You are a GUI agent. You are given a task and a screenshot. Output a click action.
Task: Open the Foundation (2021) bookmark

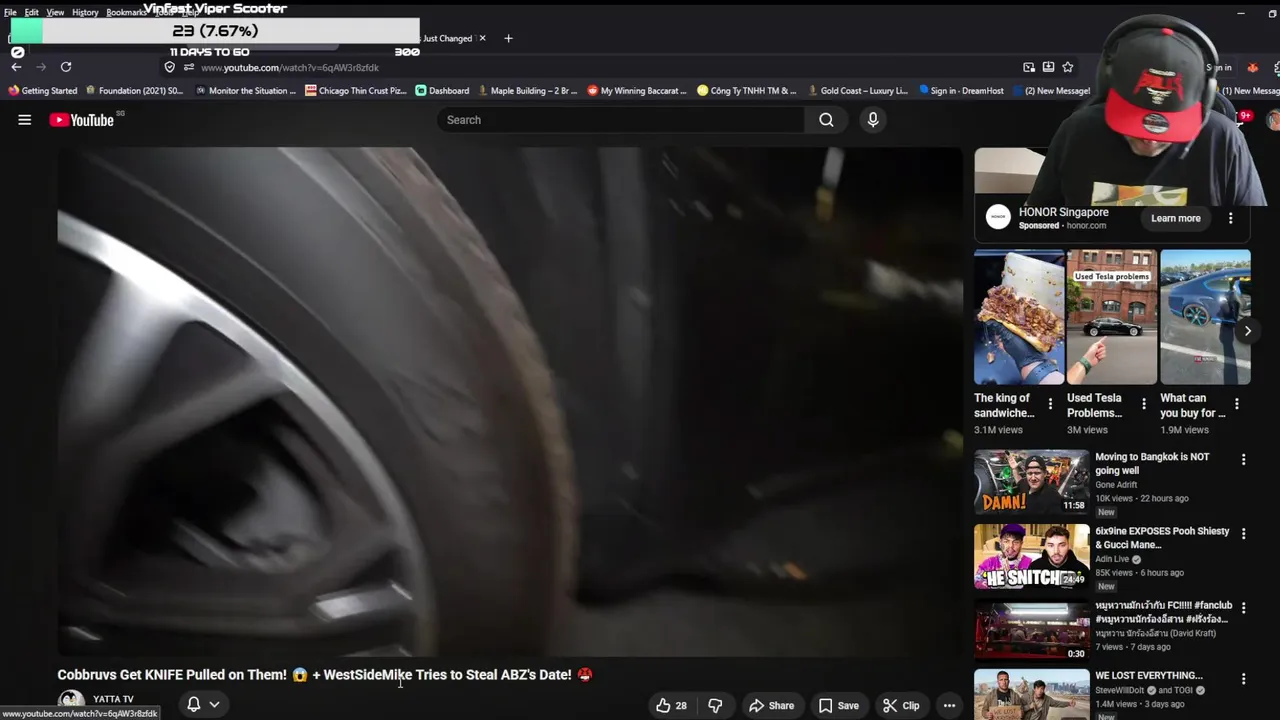tap(134, 91)
